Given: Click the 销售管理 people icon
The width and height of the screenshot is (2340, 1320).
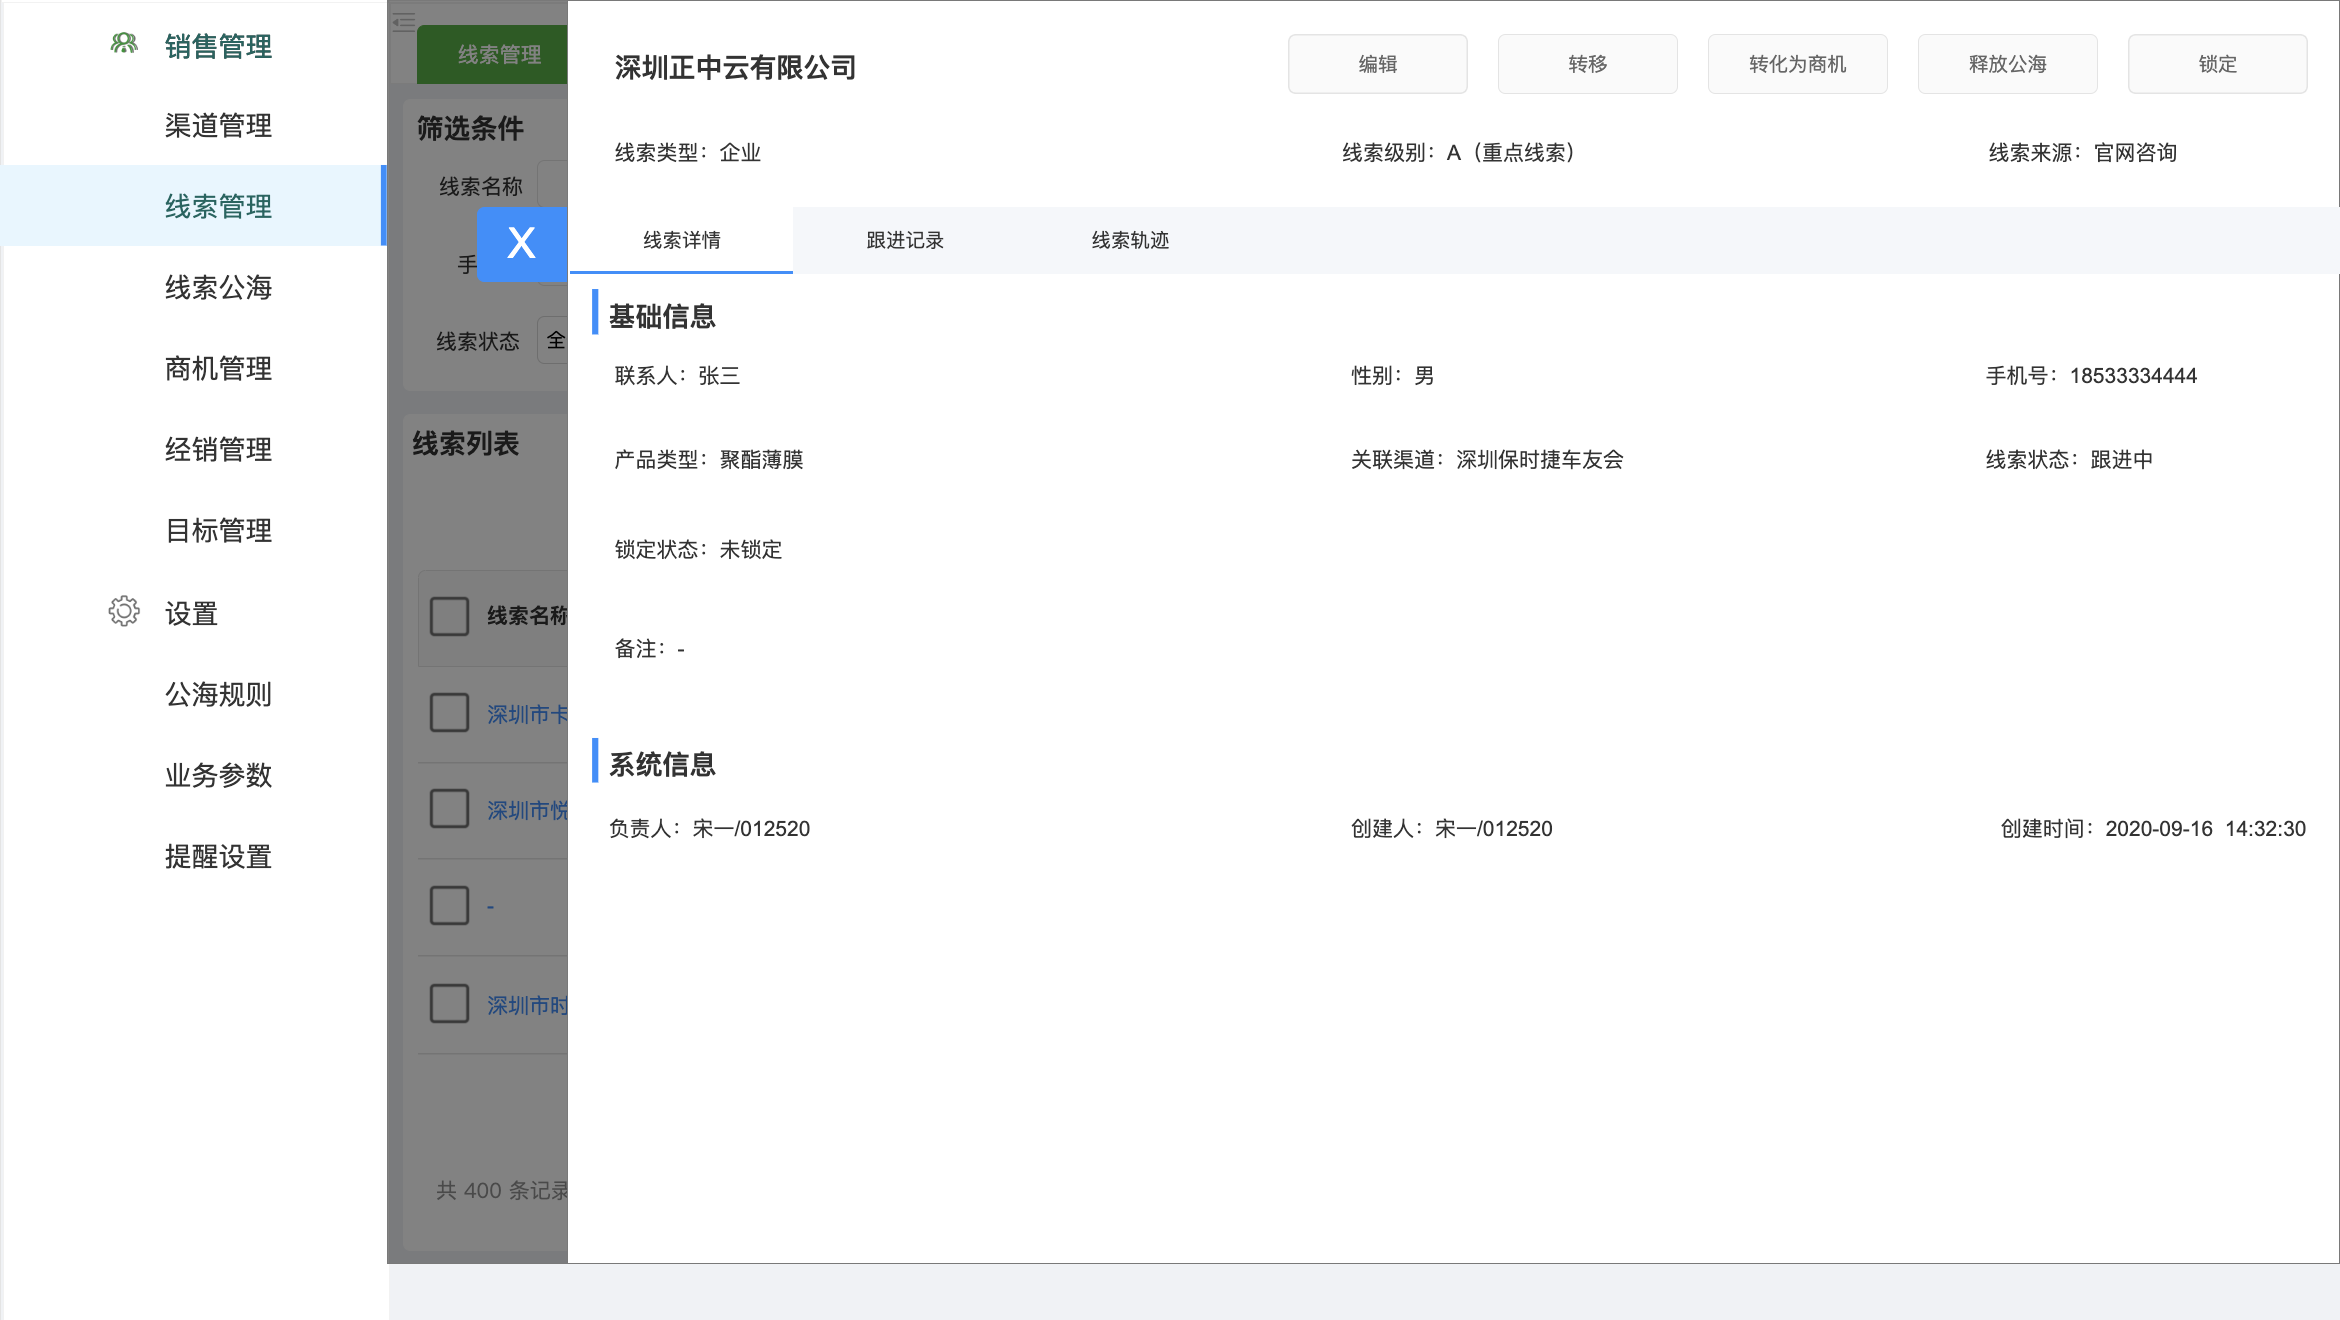Looking at the screenshot, I should click(124, 44).
